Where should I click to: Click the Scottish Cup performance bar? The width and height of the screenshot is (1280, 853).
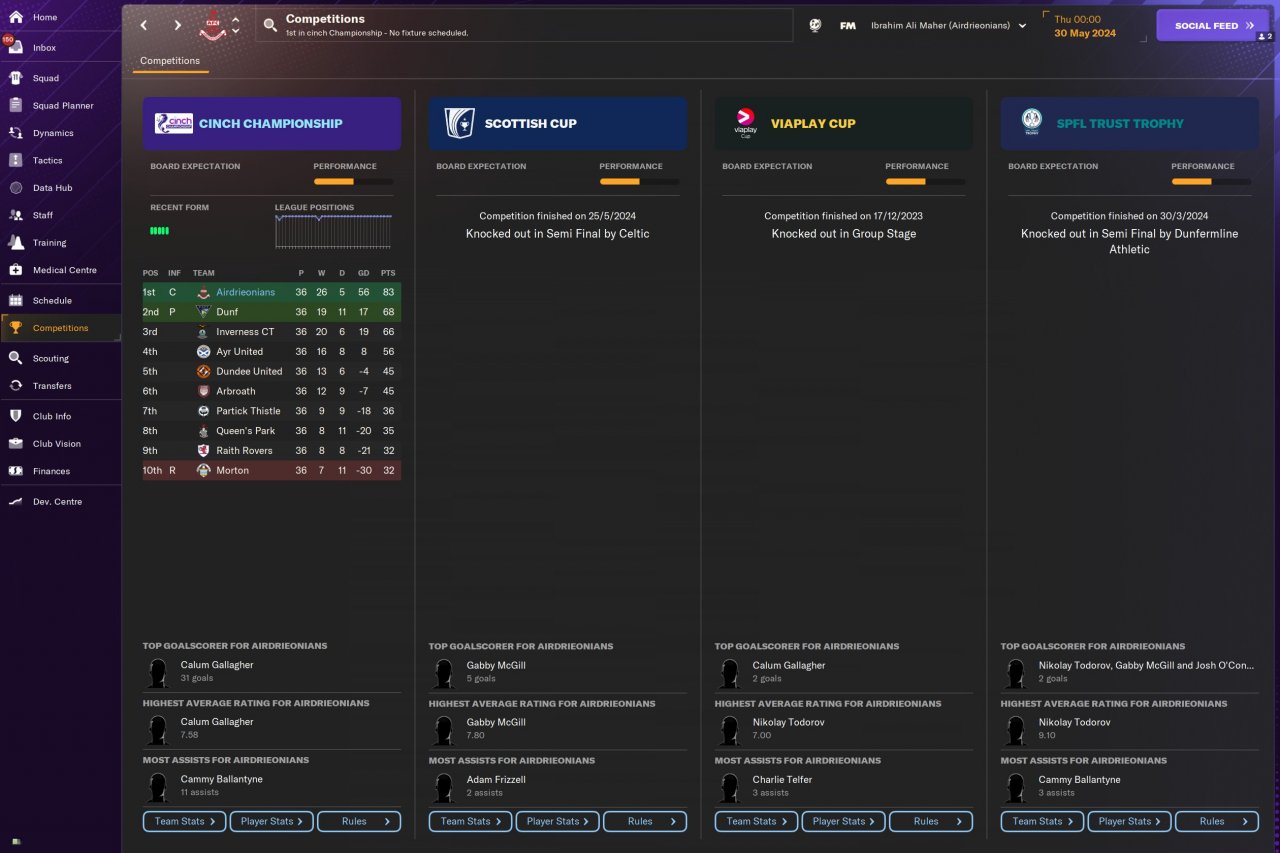639,182
